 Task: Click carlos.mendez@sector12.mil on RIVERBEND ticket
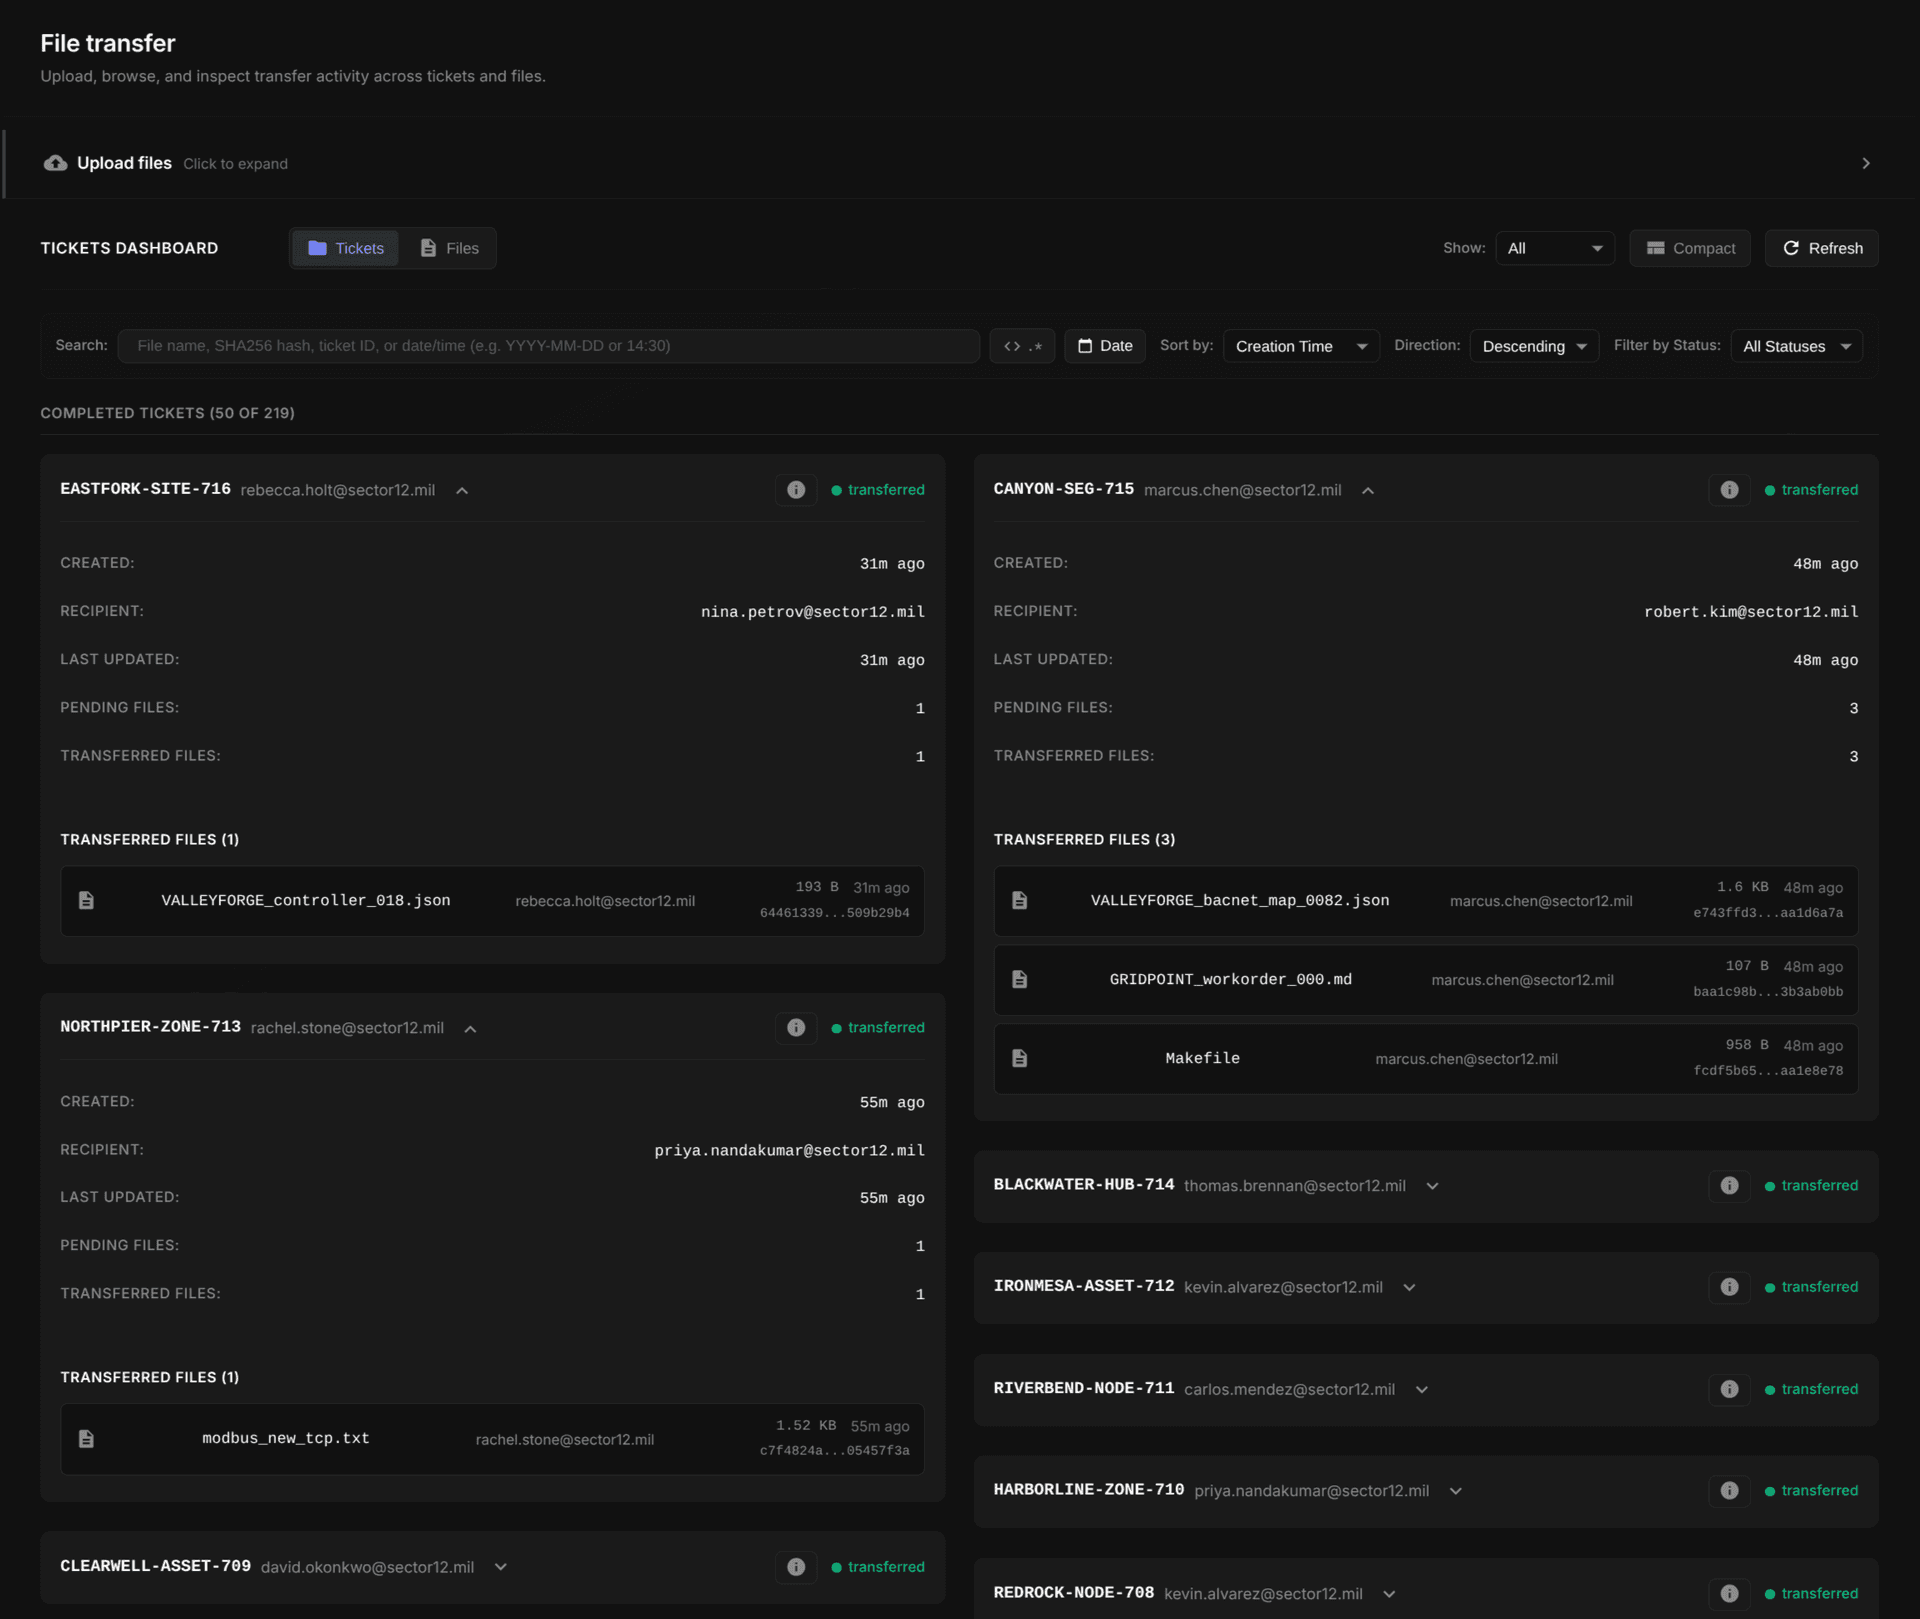pyautogui.click(x=1290, y=1389)
